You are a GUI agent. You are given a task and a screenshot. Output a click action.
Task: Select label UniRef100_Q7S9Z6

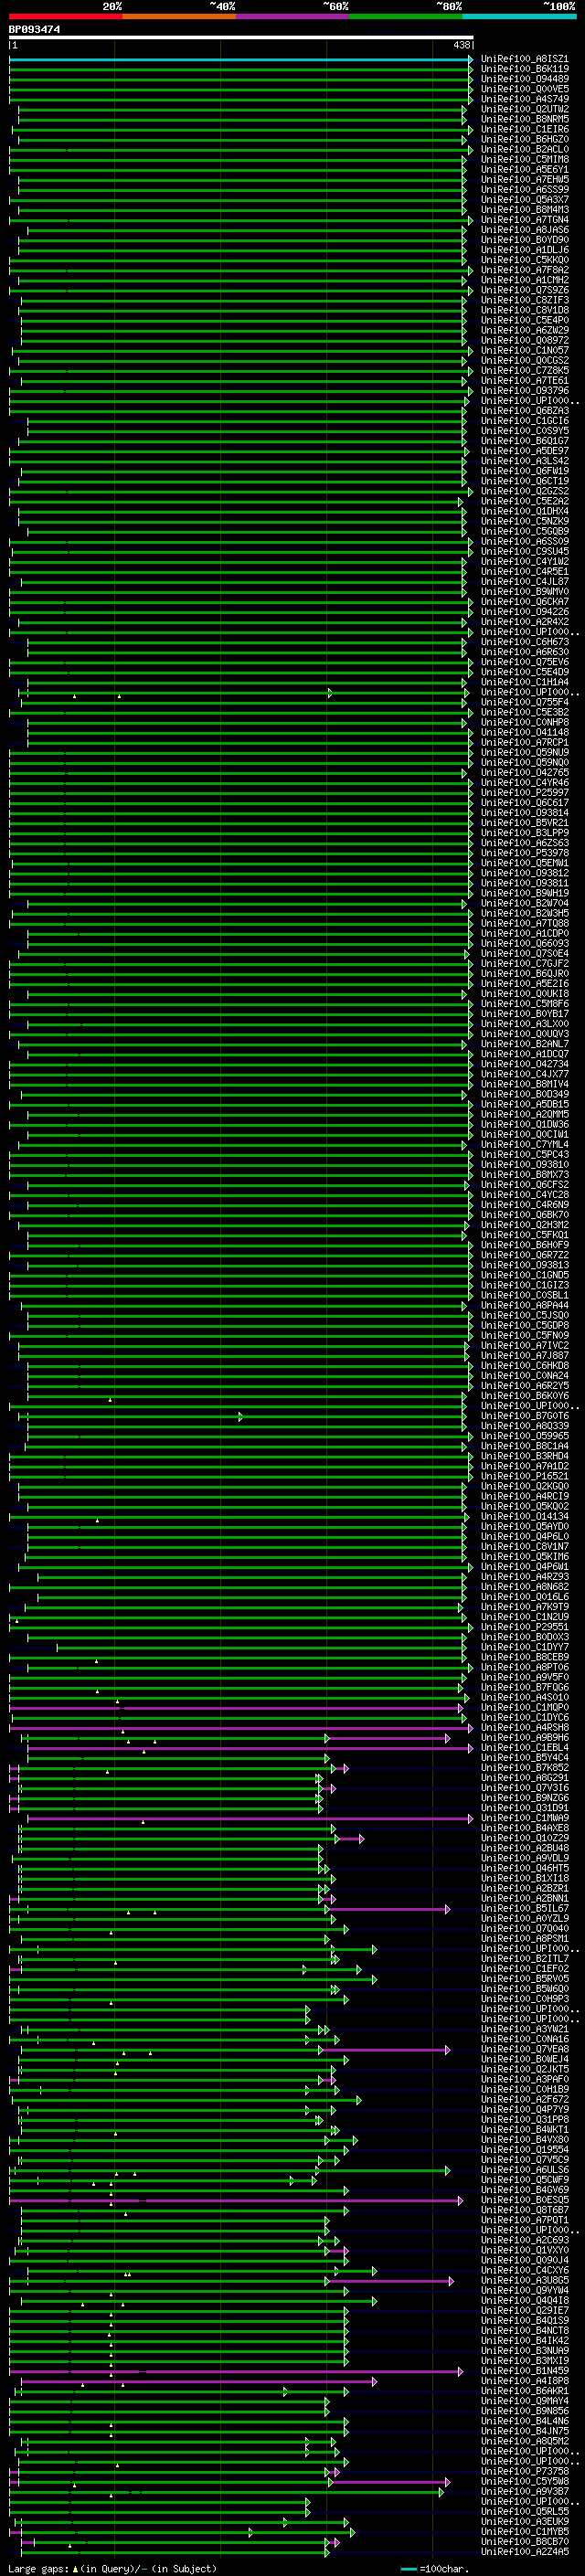point(525,290)
